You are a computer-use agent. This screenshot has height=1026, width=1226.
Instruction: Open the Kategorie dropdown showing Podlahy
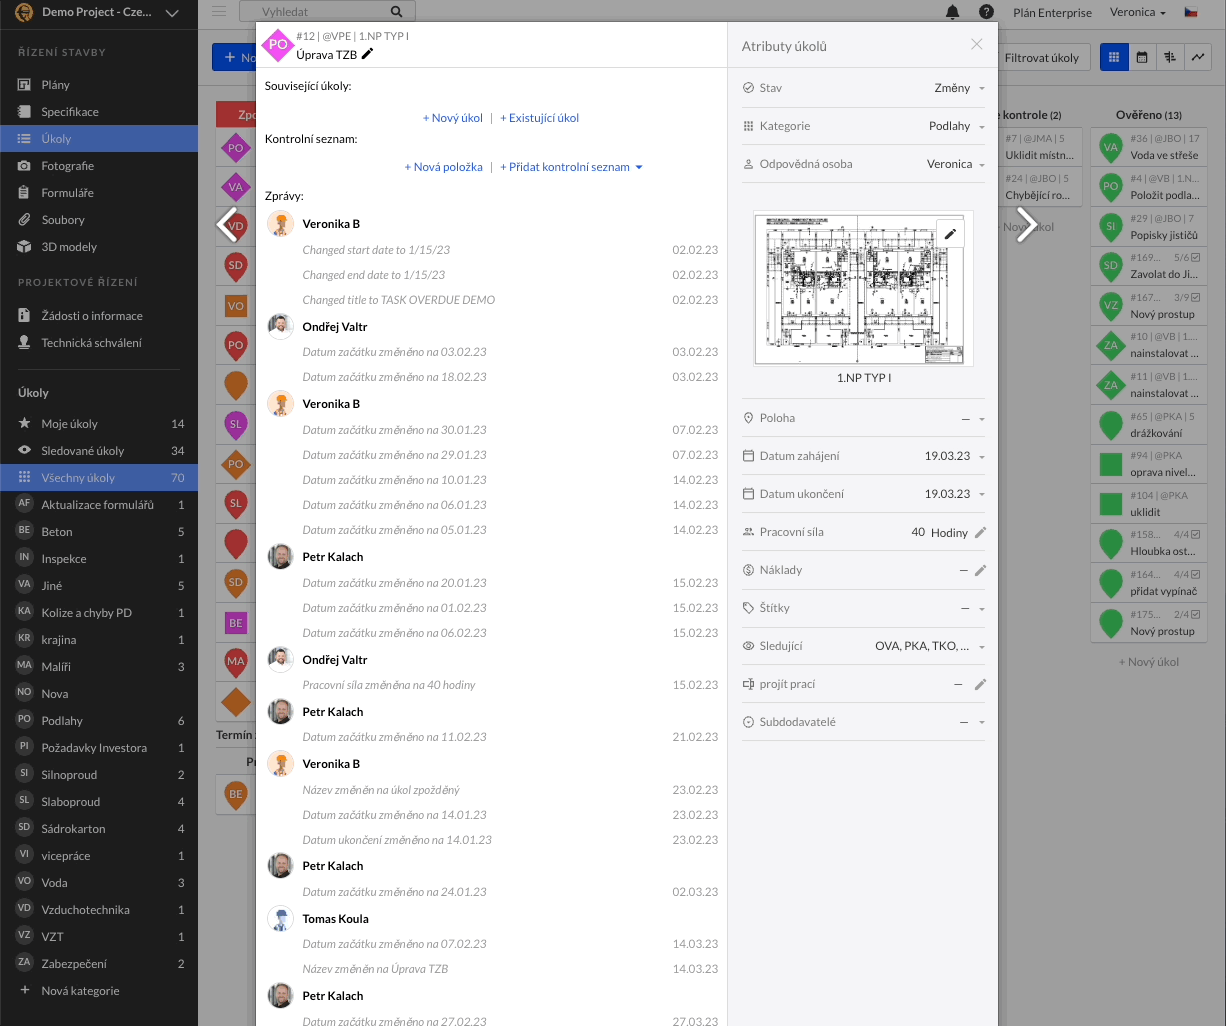(x=956, y=126)
